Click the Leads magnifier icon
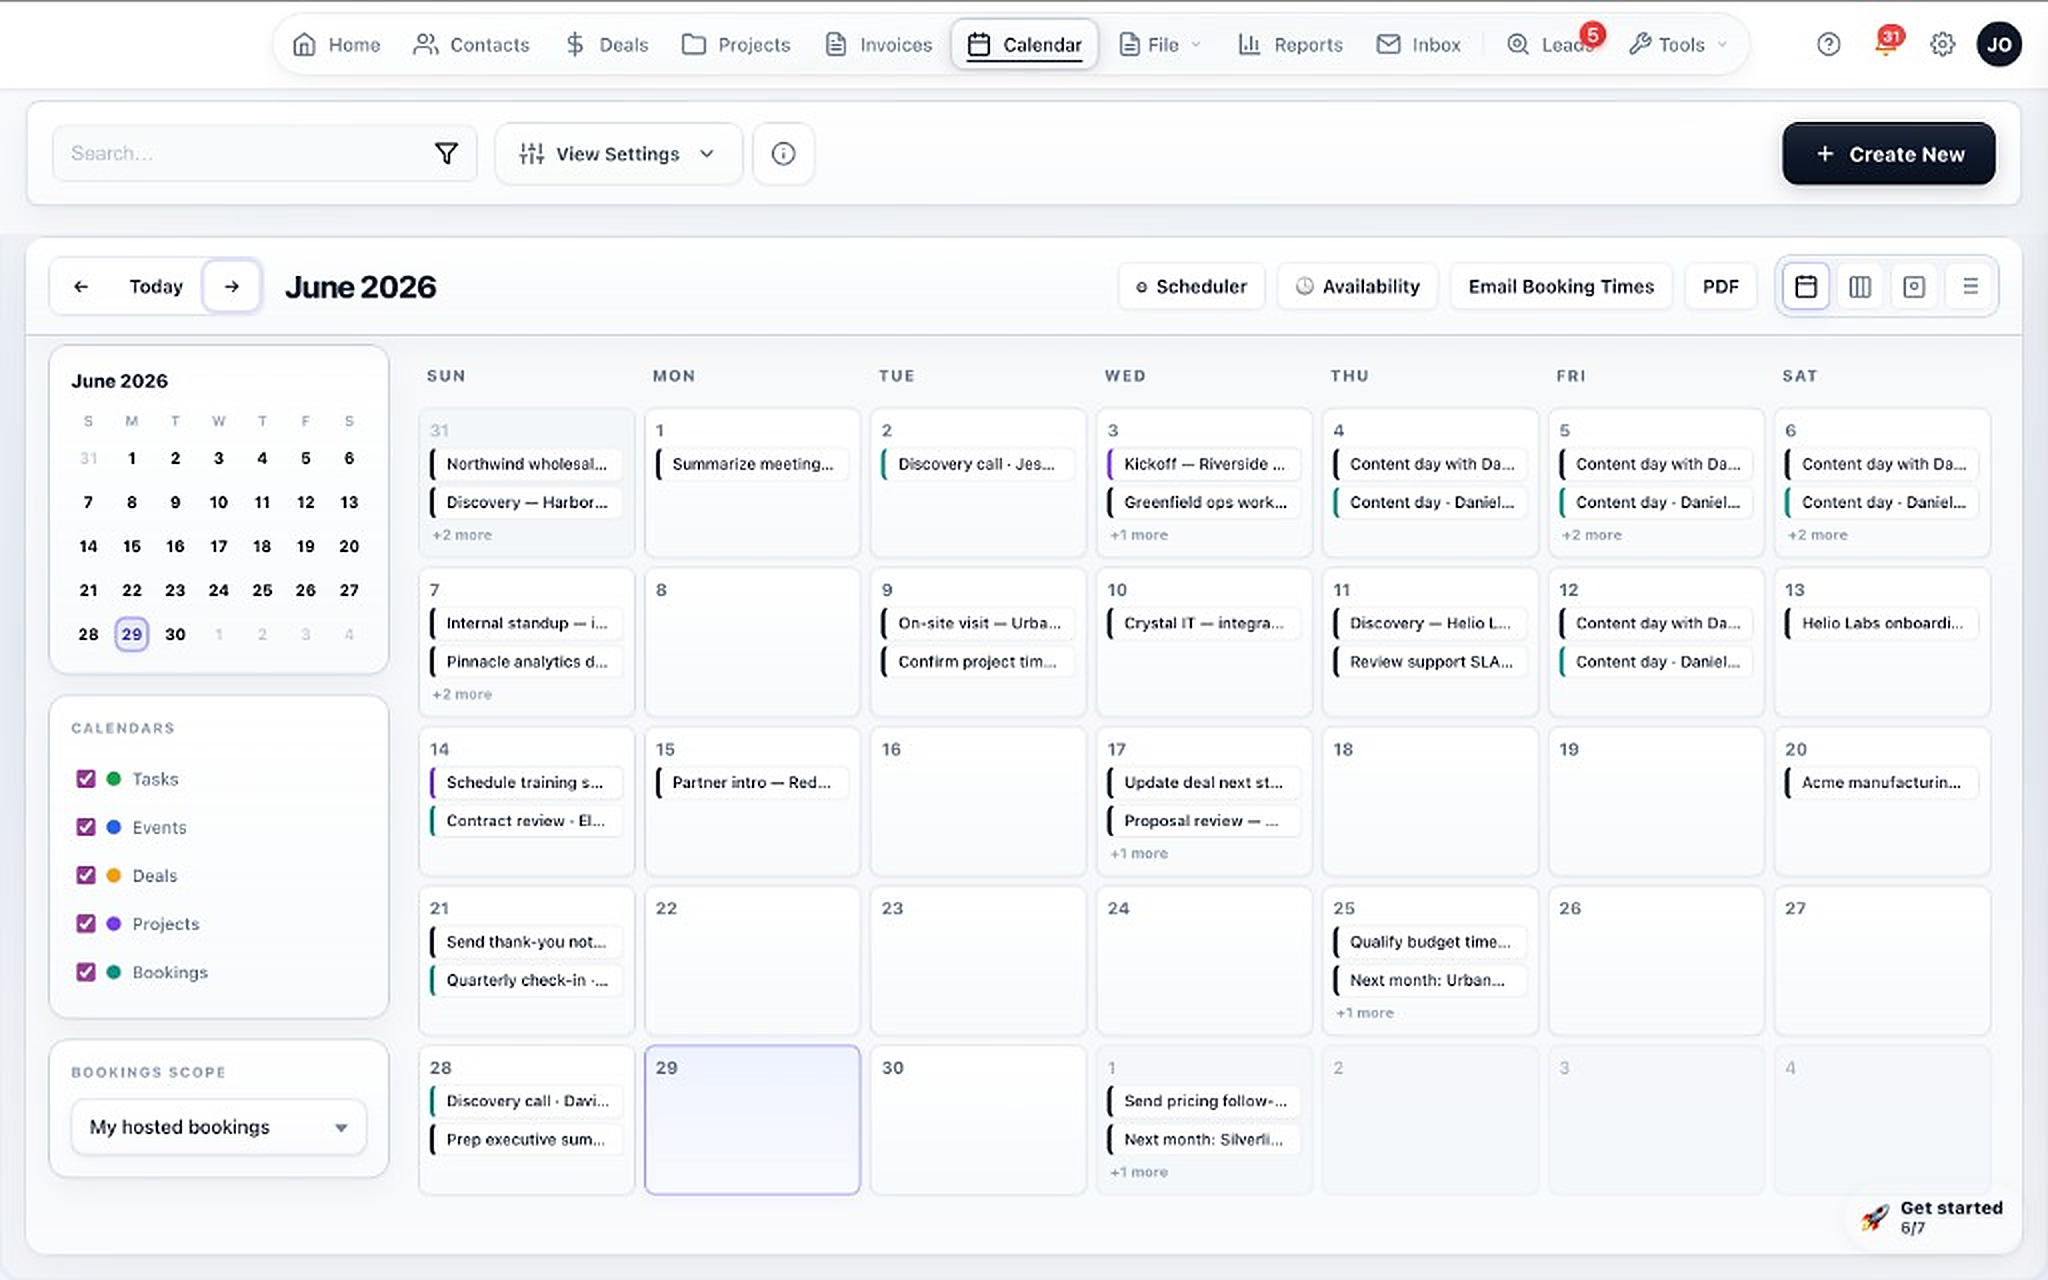The image size is (2048, 1280). coord(1518,45)
